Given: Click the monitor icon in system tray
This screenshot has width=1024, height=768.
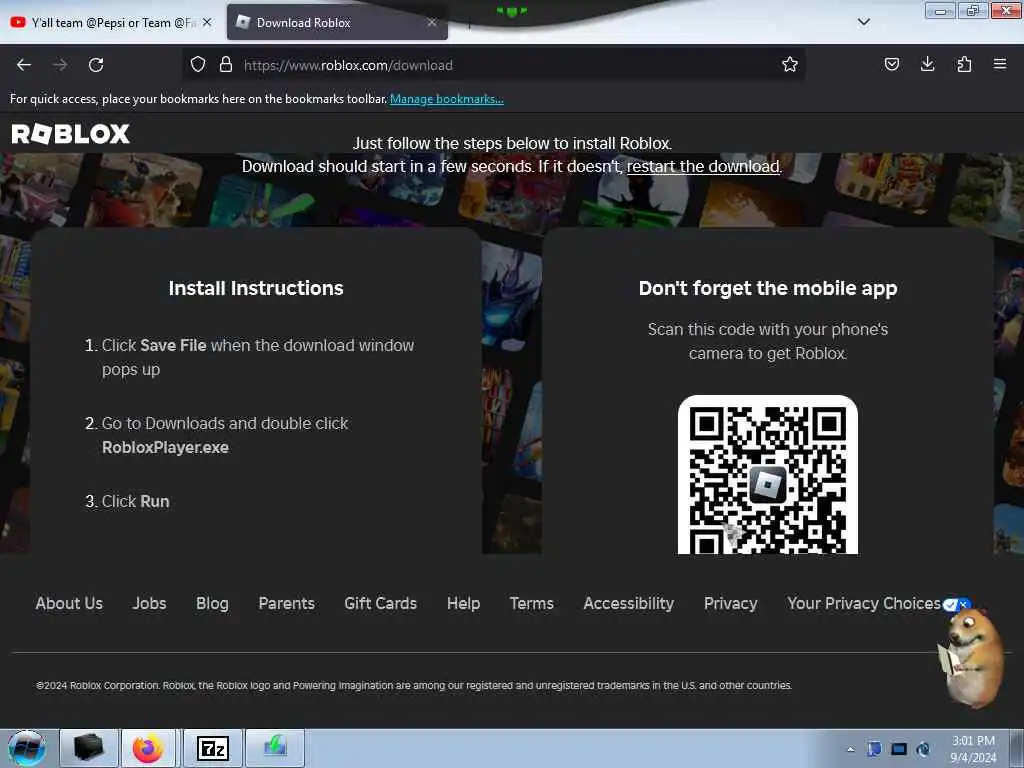Looking at the screenshot, I should click(899, 749).
